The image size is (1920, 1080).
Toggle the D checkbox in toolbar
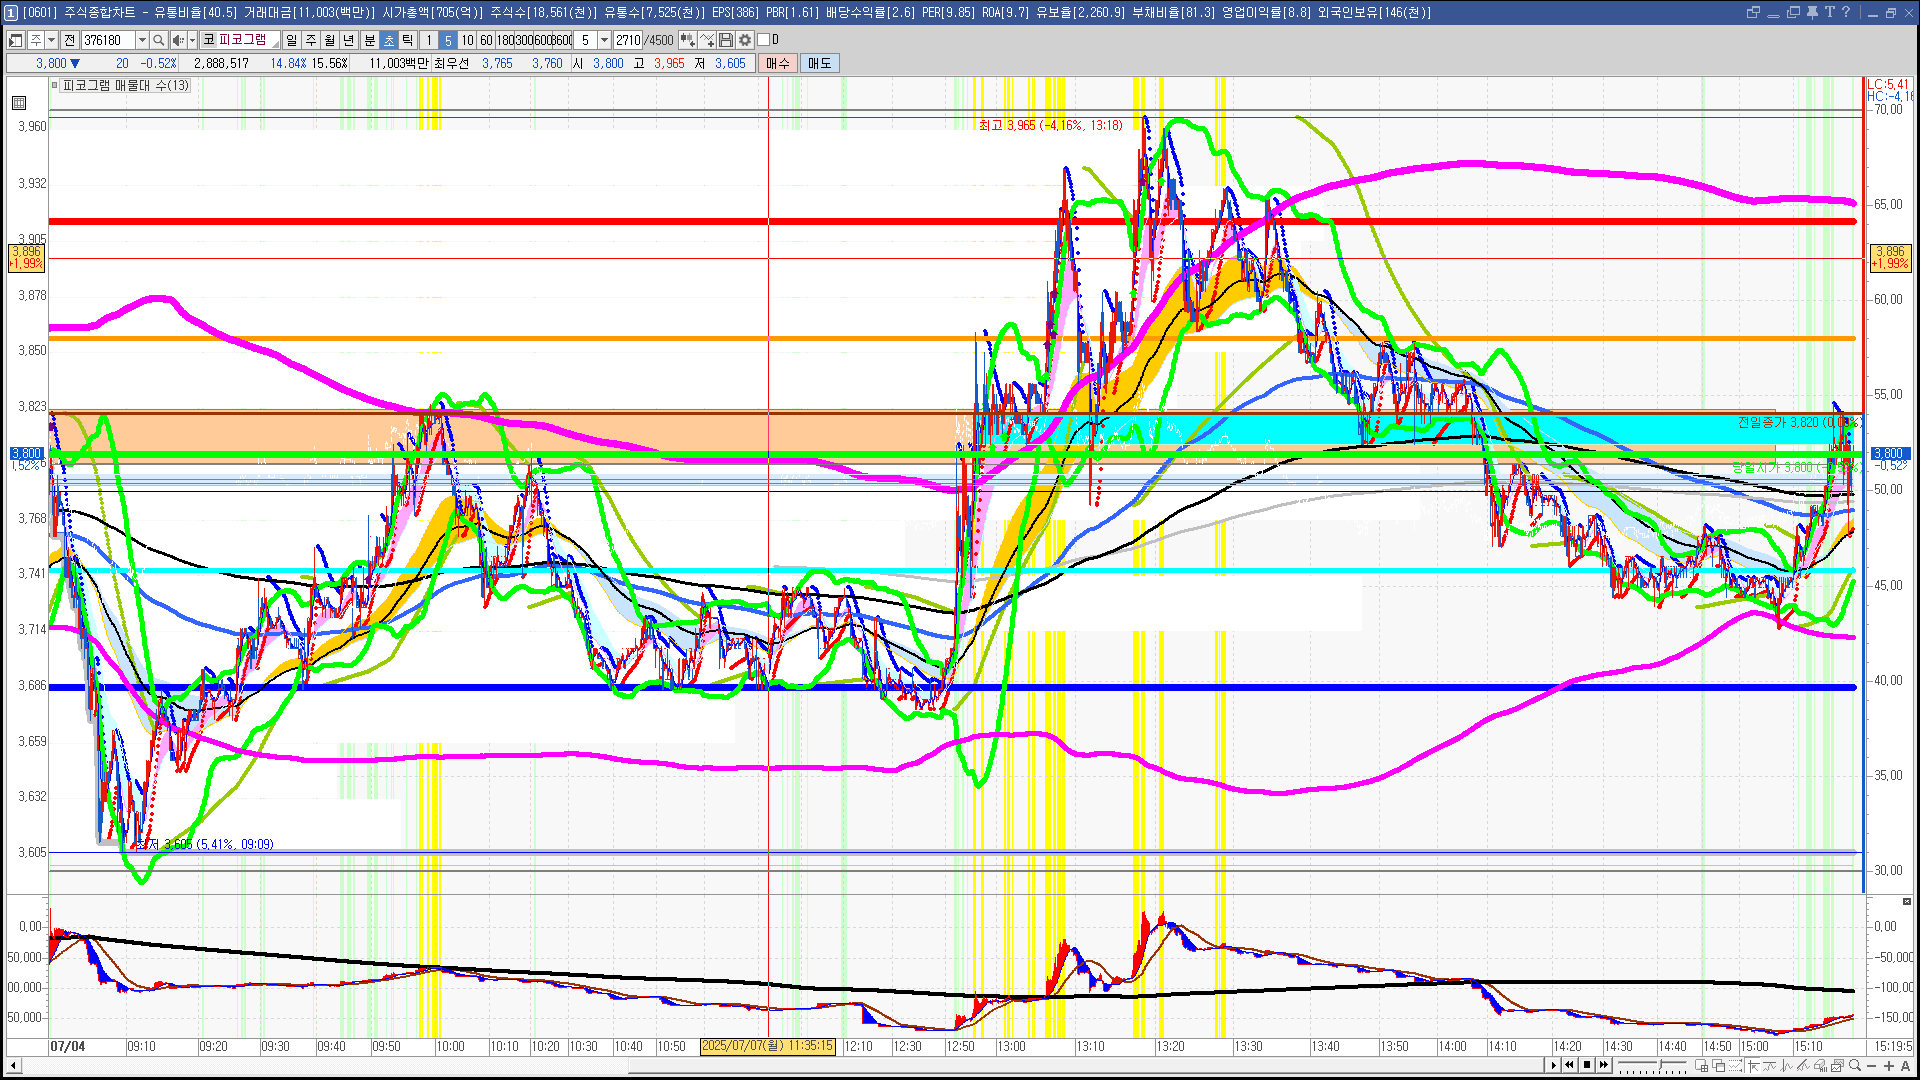coord(764,40)
